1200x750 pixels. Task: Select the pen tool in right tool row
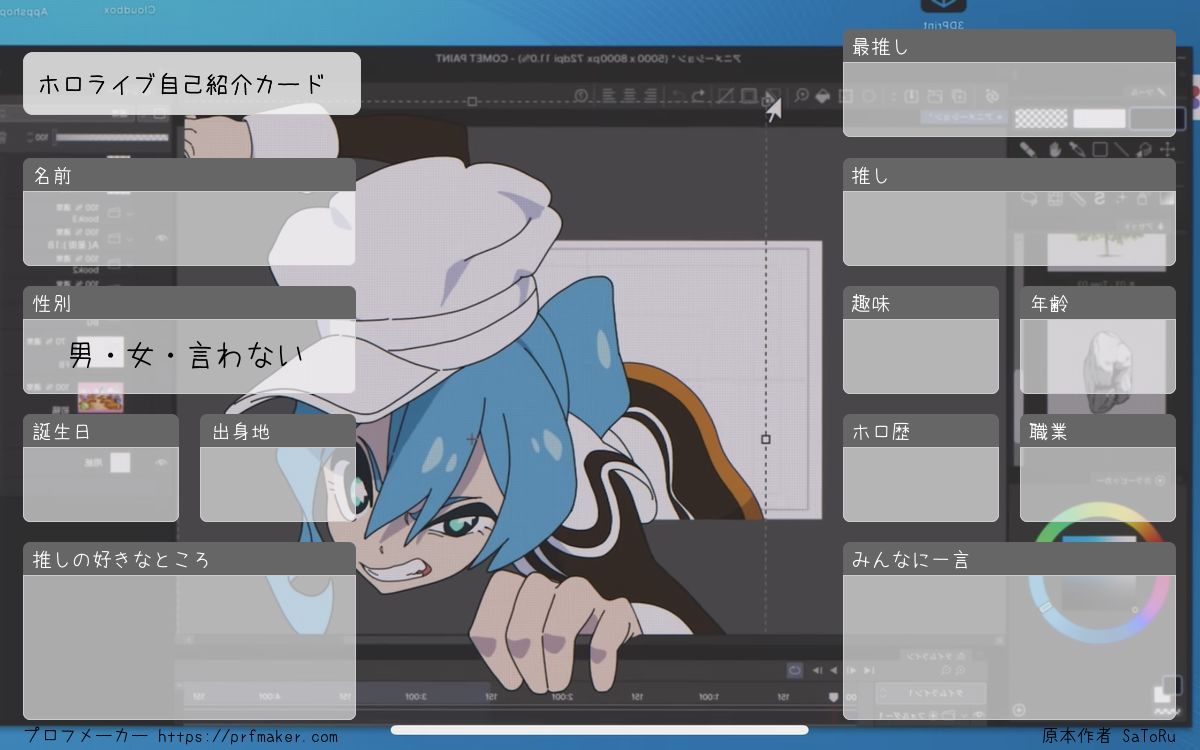pyautogui.click(x=1027, y=149)
